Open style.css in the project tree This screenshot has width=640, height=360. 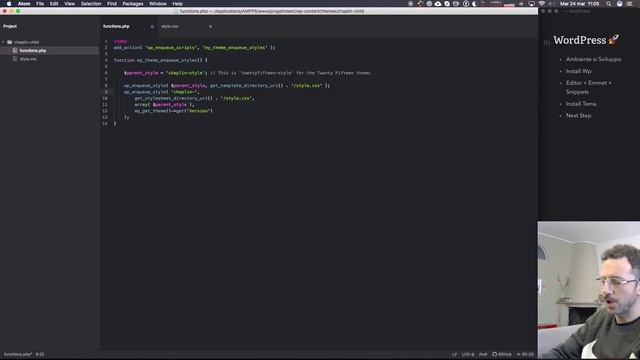point(28,59)
